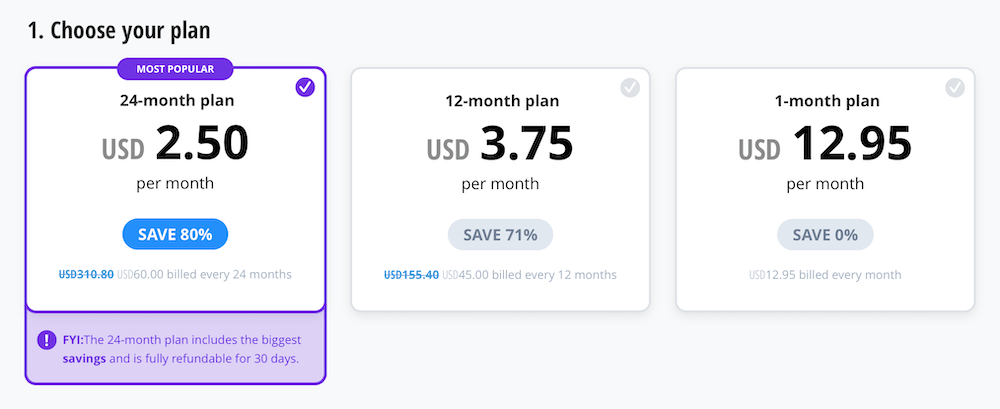
Task: Click the USD60.00 billed every 24 months text
Action: click(x=204, y=274)
